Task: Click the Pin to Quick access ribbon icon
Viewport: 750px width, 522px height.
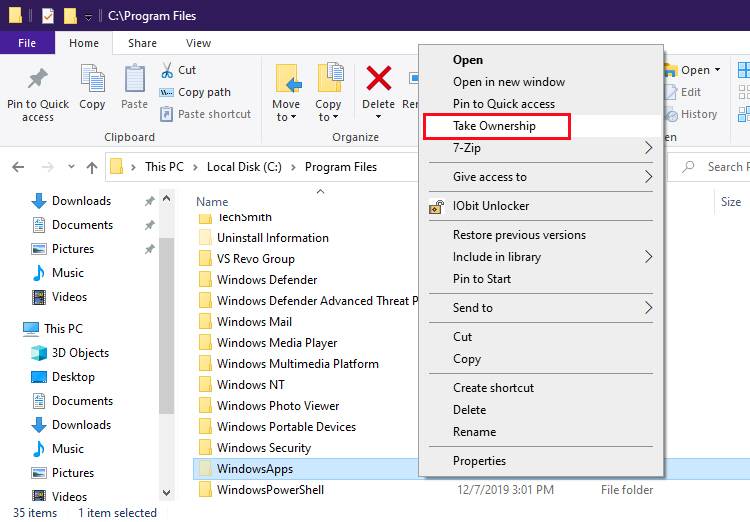Action: click(38, 79)
